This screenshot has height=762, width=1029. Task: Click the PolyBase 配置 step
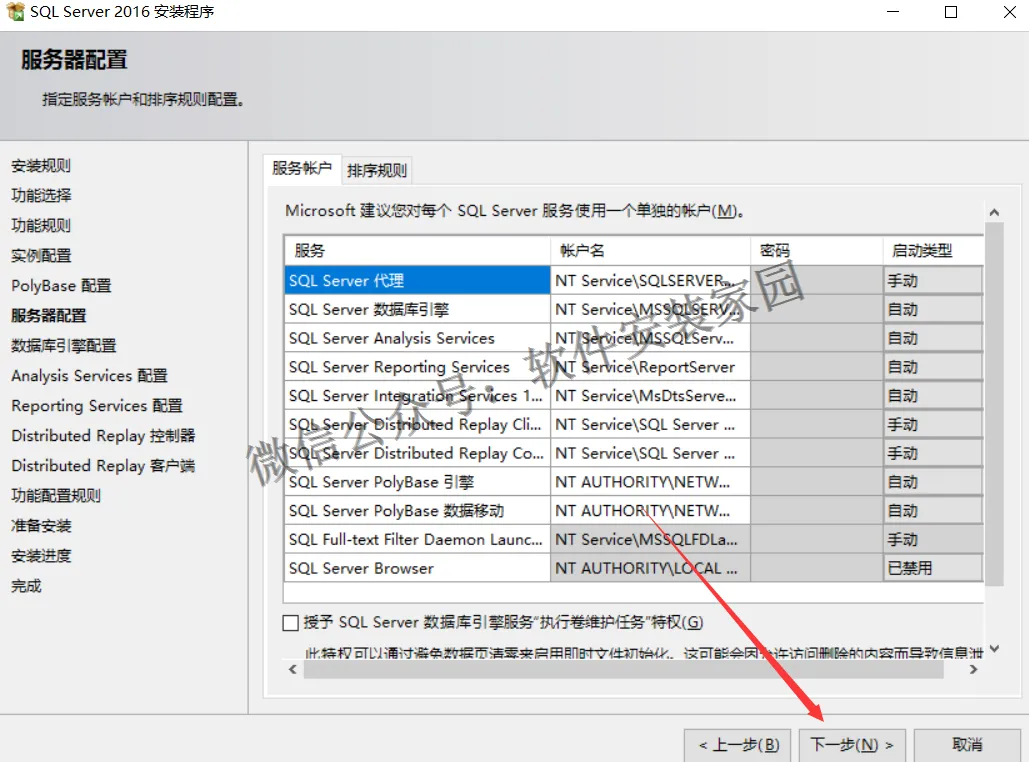click(x=61, y=286)
